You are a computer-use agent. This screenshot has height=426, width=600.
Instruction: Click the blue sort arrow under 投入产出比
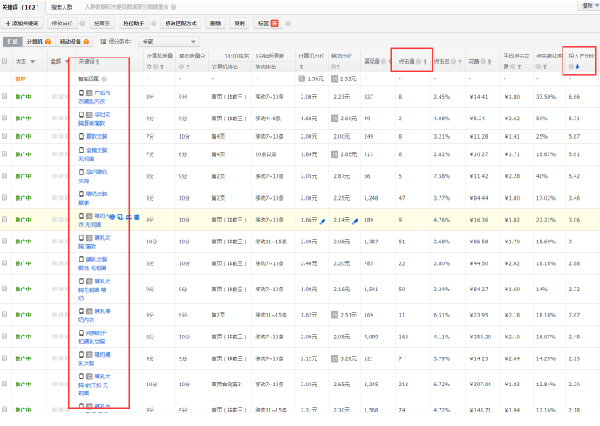coord(577,68)
